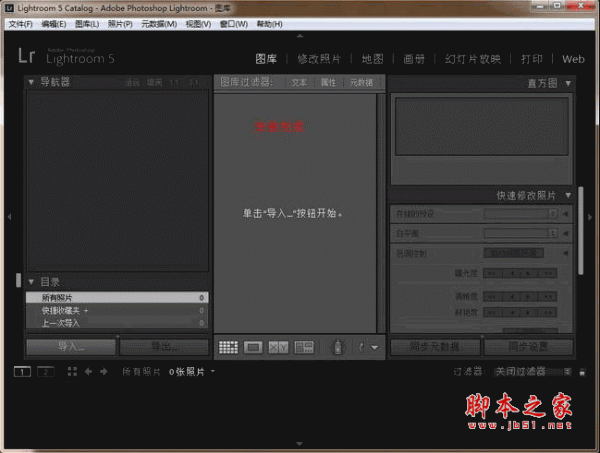
Task: Click the filter lock icon at filmstrip right
Action: 582,372
